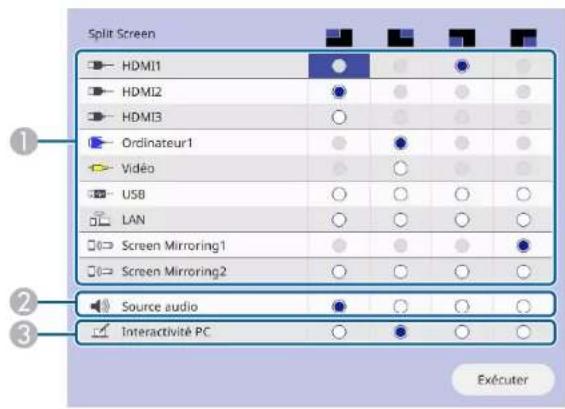This screenshot has width=565, height=409.
Task: Select USB for the bottom-right quadrant
Action: click(523, 194)
